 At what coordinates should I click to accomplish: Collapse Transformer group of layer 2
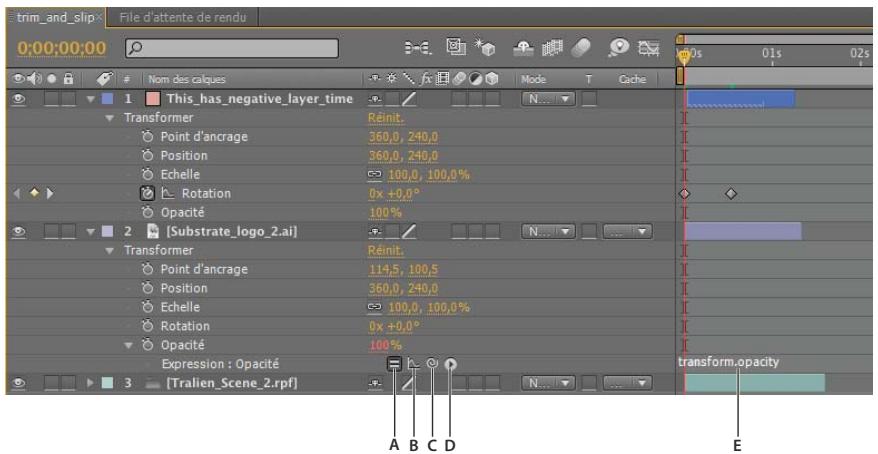tap(110, 251)
